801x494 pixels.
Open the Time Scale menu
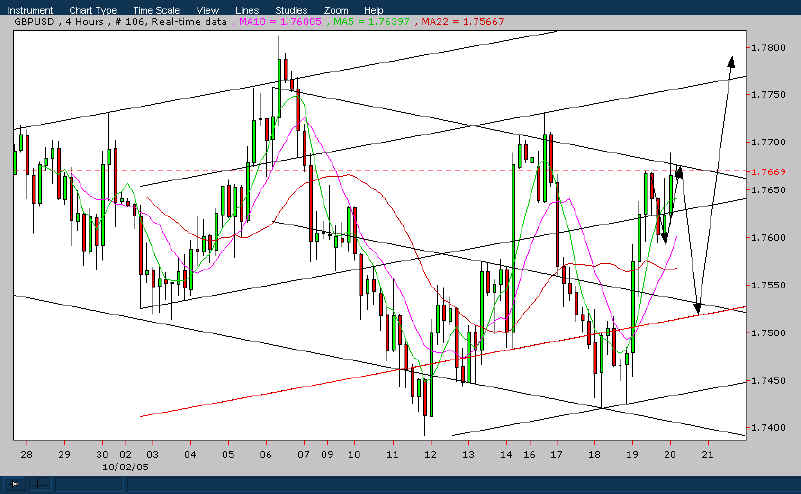[x=156, y=10]
